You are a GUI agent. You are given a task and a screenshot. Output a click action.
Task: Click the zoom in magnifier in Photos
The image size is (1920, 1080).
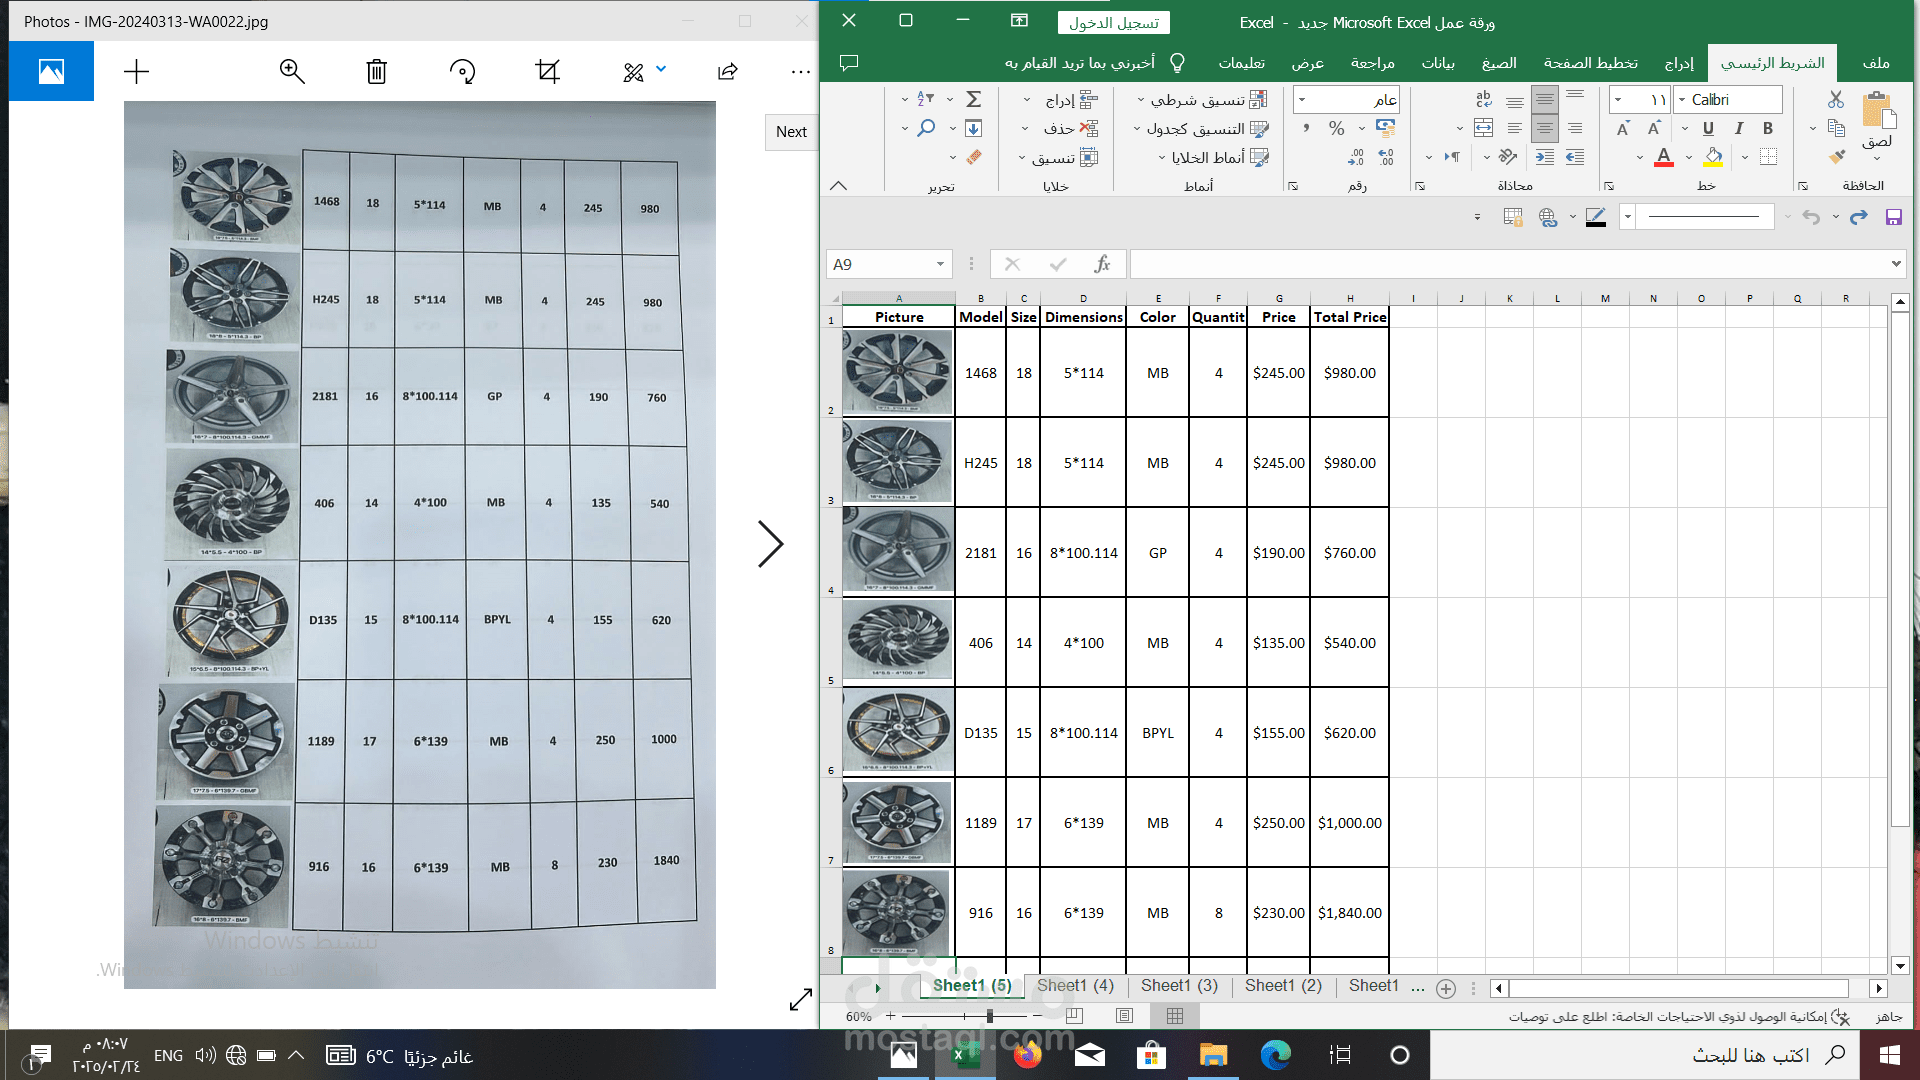pos(292,71)
